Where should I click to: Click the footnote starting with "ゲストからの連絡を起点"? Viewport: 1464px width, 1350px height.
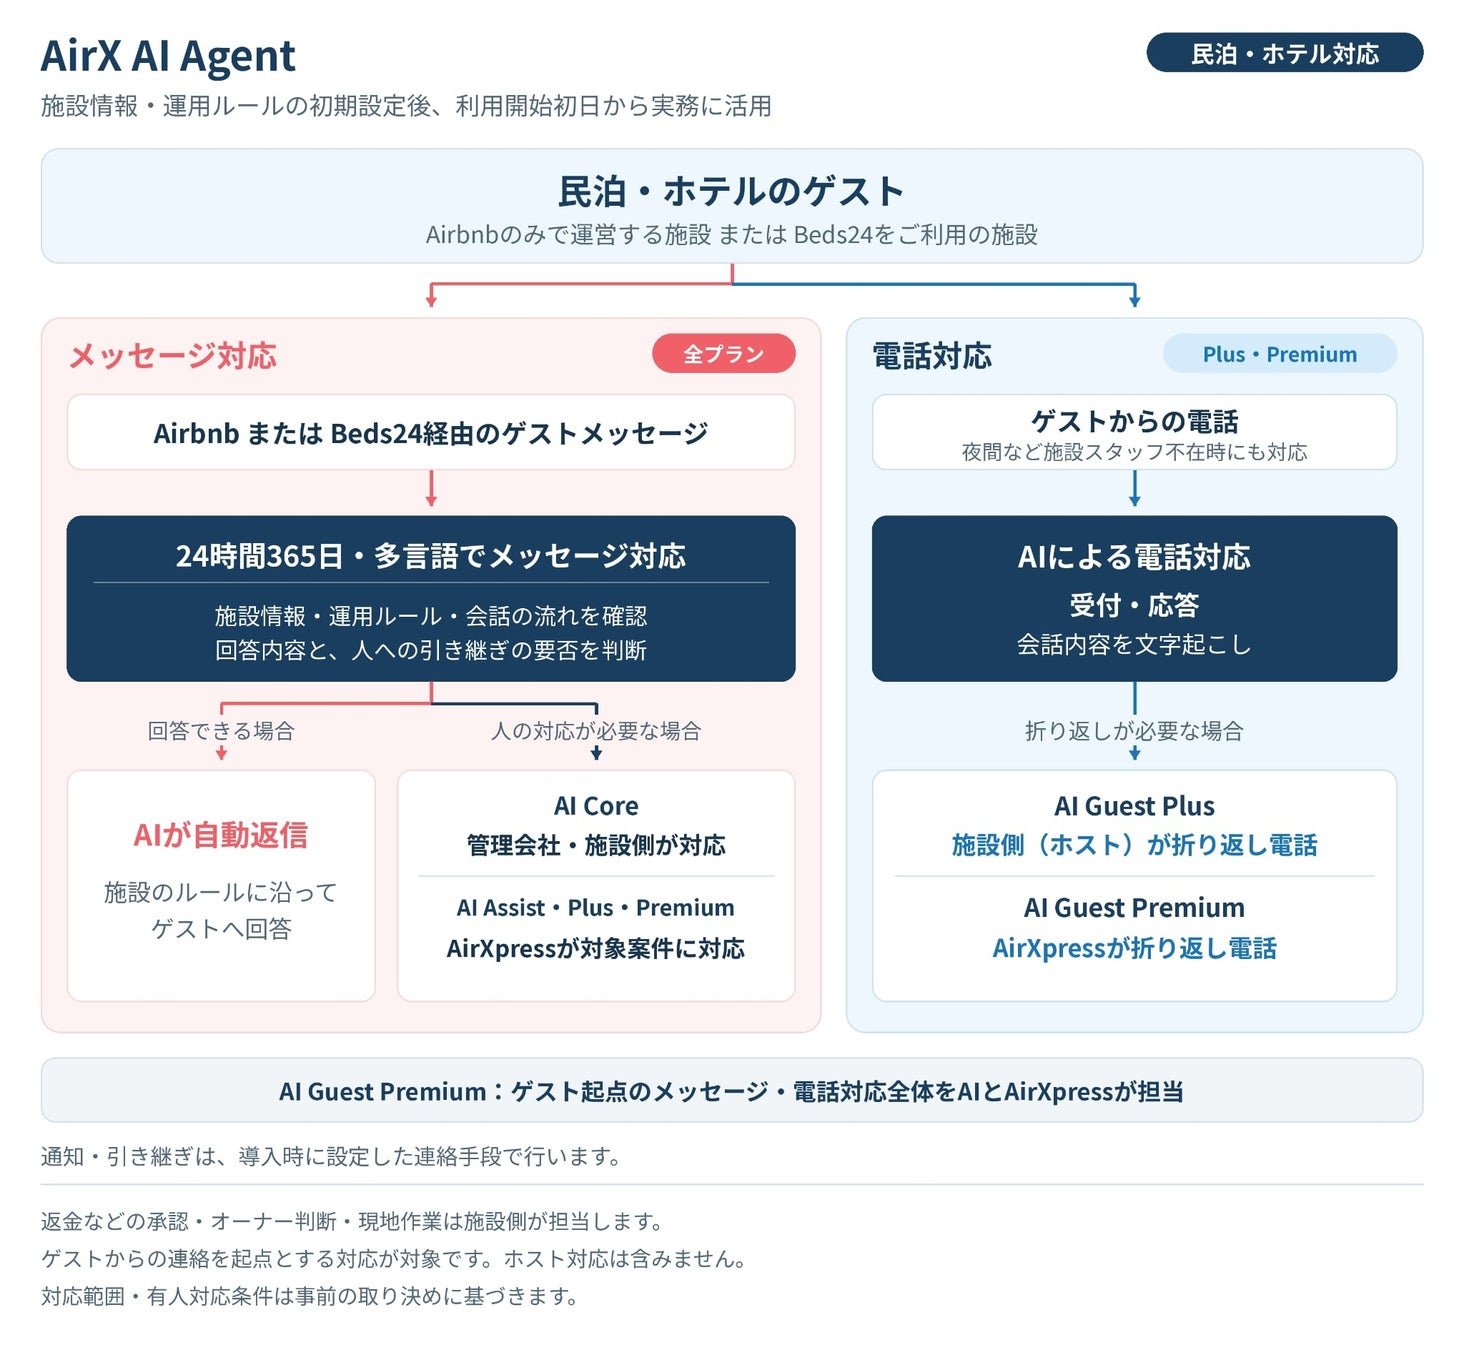[x=394, y=1259]
